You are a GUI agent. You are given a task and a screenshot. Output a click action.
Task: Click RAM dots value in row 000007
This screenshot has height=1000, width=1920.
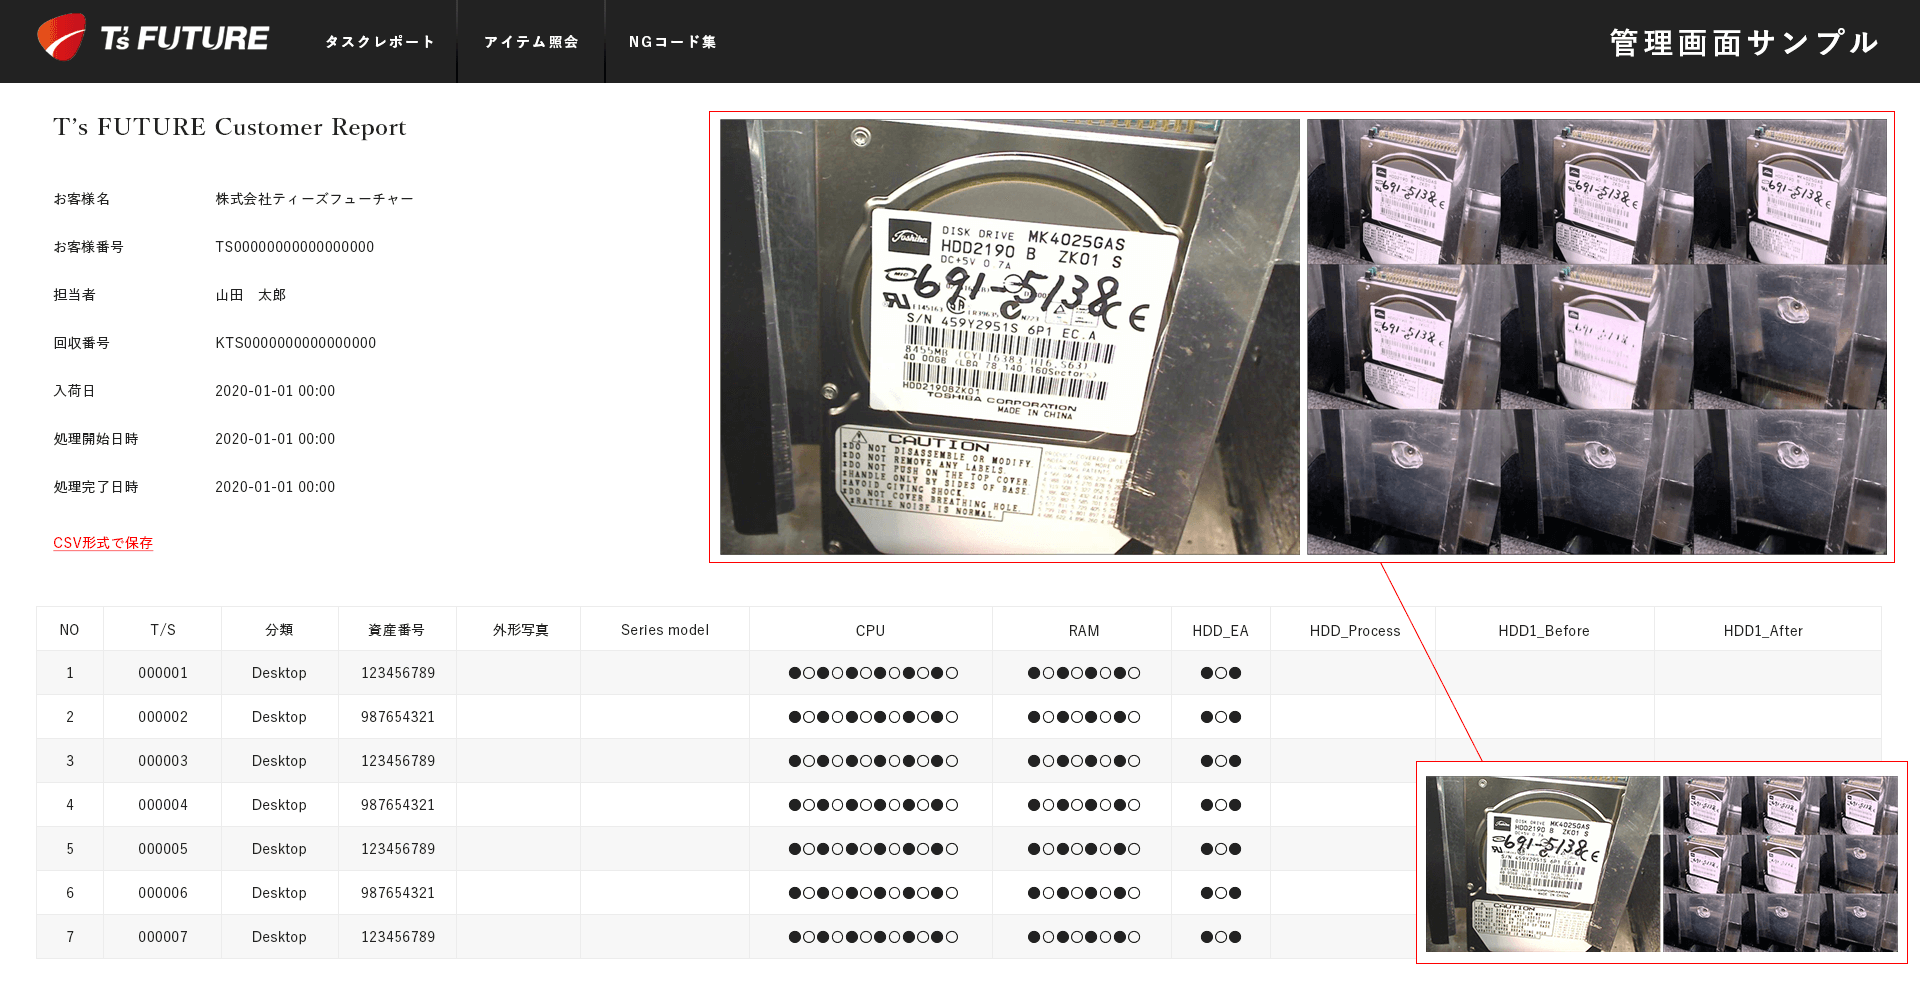[1084, 937]
